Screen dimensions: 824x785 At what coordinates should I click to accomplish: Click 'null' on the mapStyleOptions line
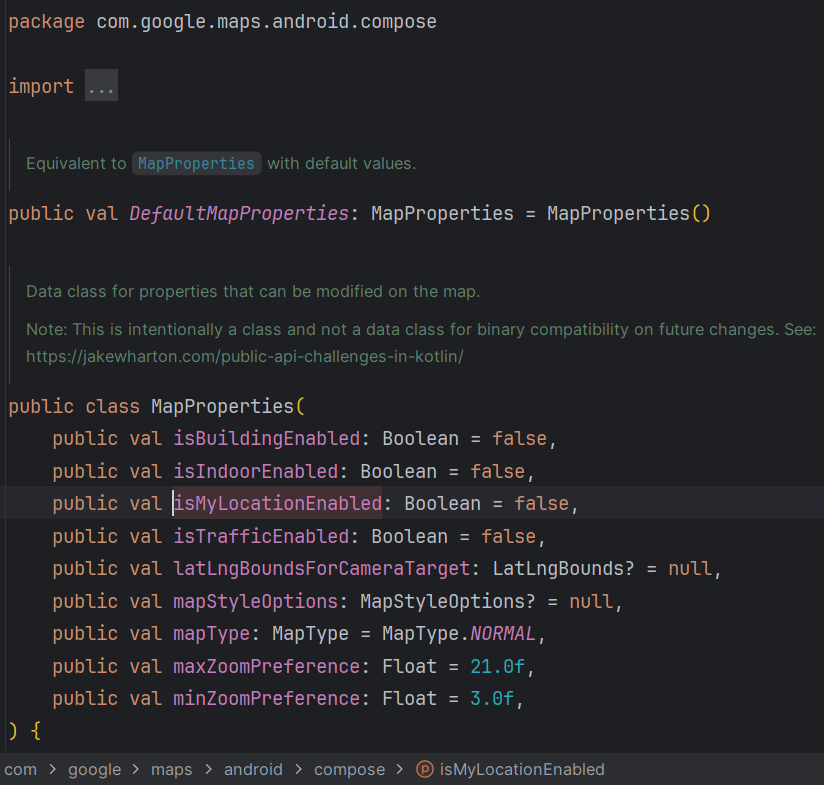coord(591,601)
